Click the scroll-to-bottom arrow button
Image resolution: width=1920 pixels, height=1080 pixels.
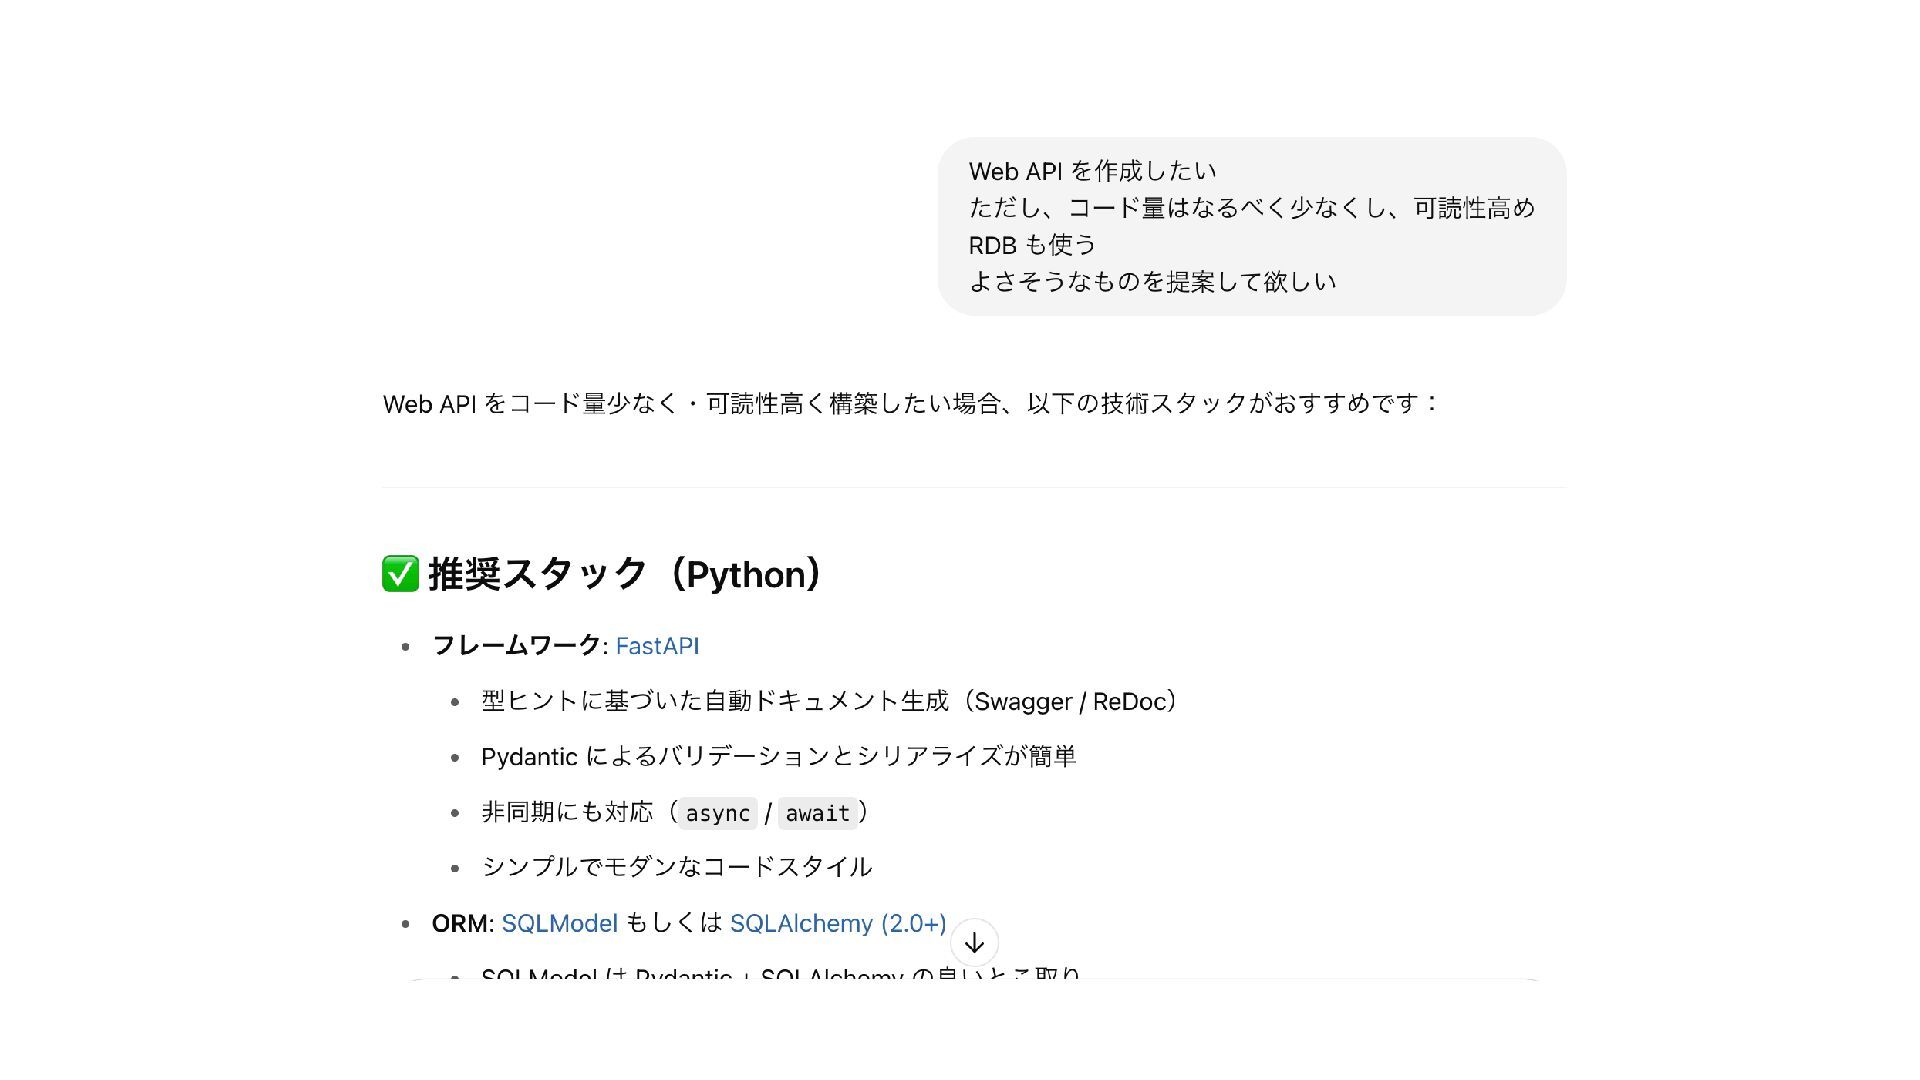[x=974, y=943]
